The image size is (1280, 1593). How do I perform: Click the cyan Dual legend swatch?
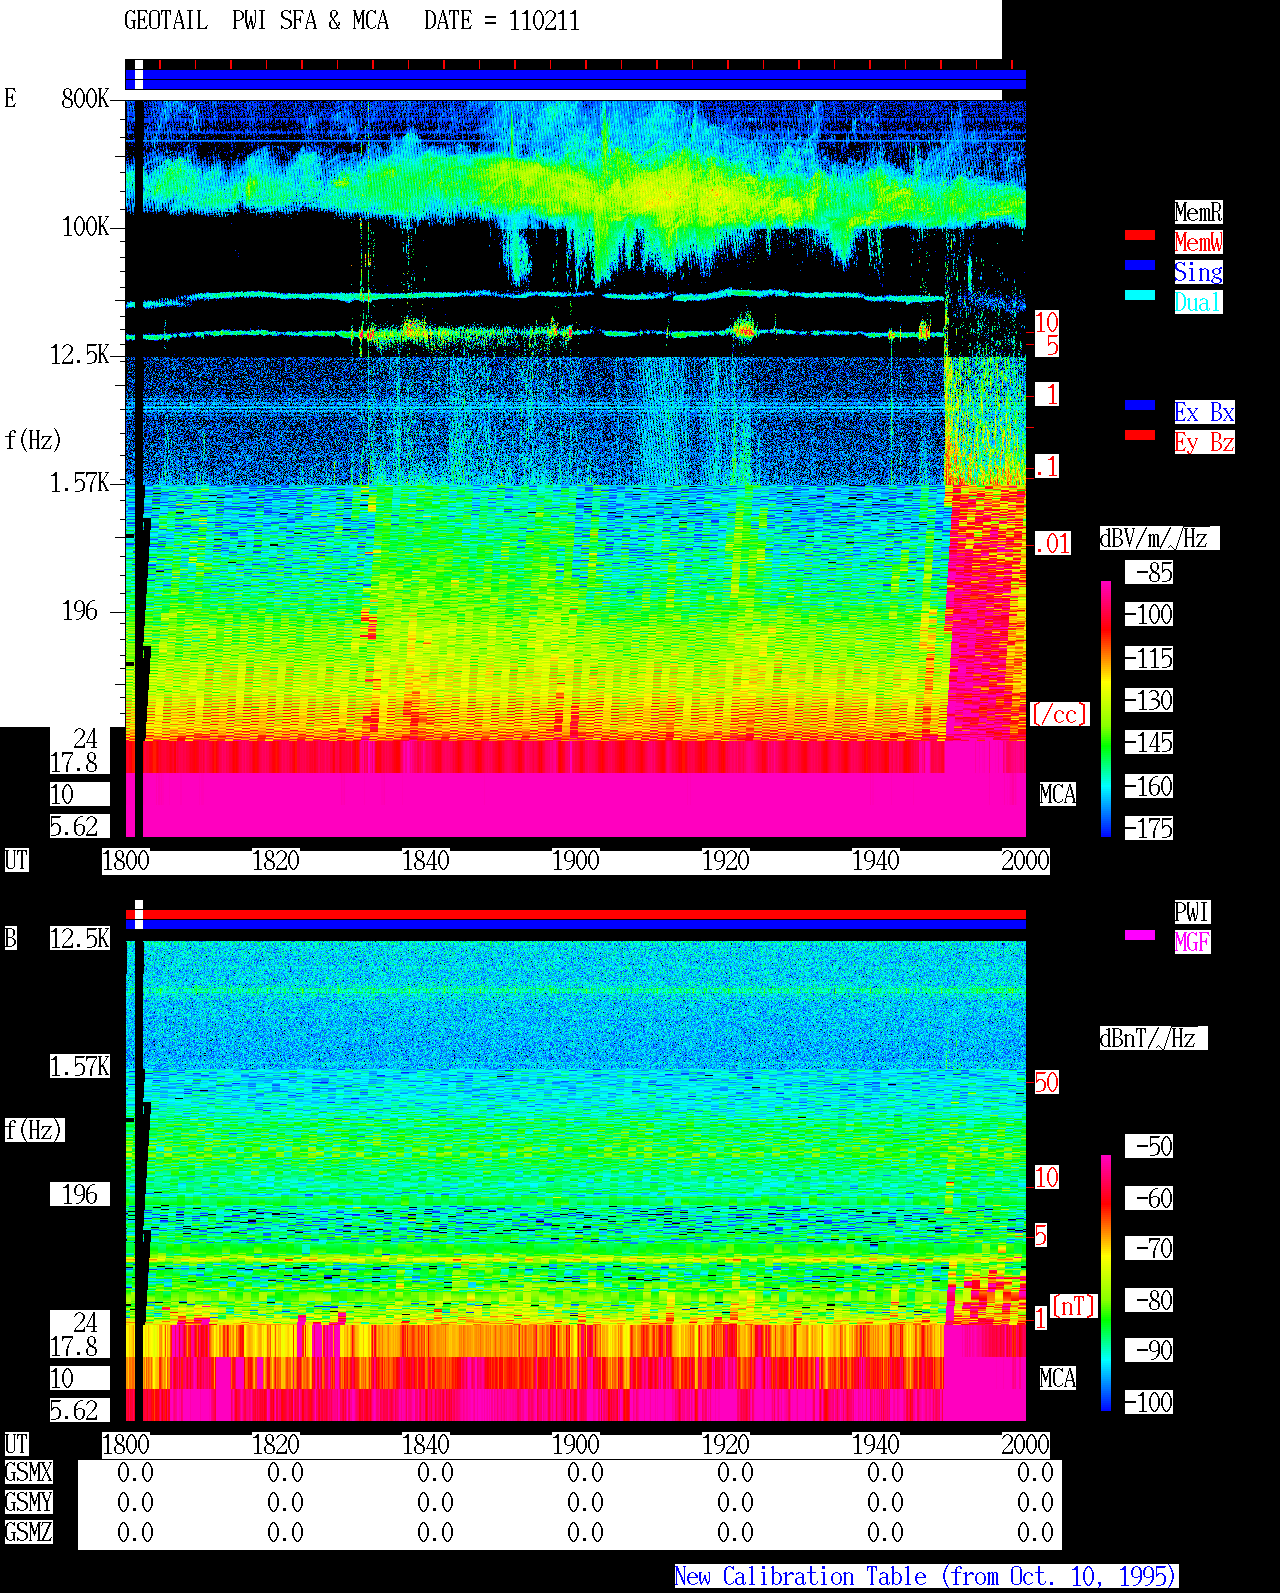click(x=1140, y=295)
